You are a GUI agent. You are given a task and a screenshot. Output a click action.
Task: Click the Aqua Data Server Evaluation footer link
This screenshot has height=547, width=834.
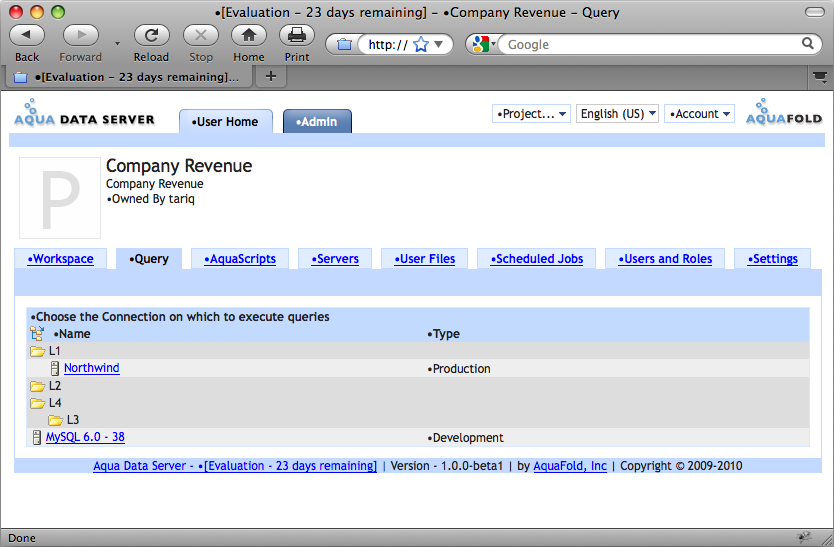coord(235,466)
